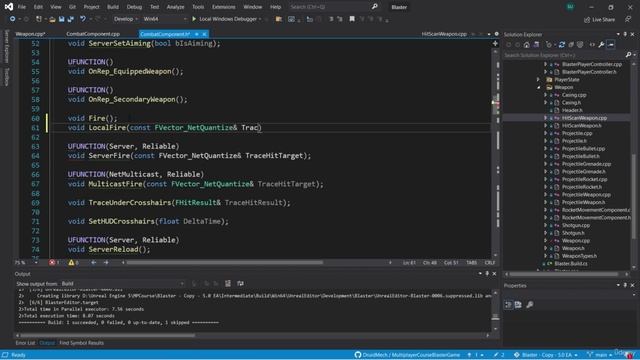Switch to Find Symbol Results tab
Image resolution: width=640 pixels, height=360 pixels.
(82, 343)
